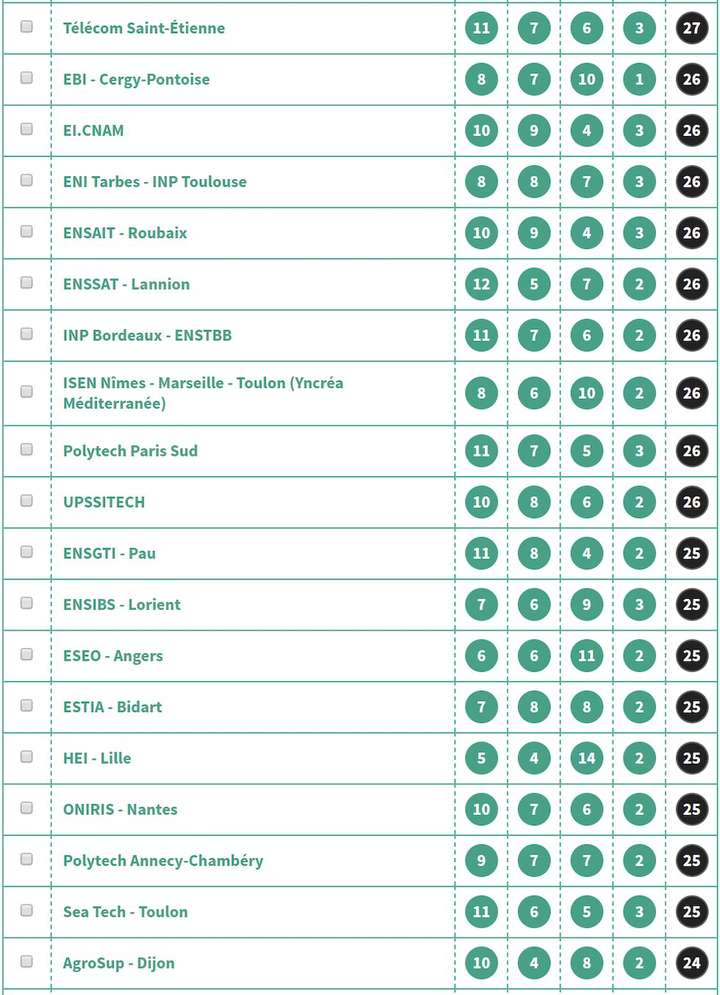
Task: Click the green 14 badge for HEI - Lille
Action: 587,758
